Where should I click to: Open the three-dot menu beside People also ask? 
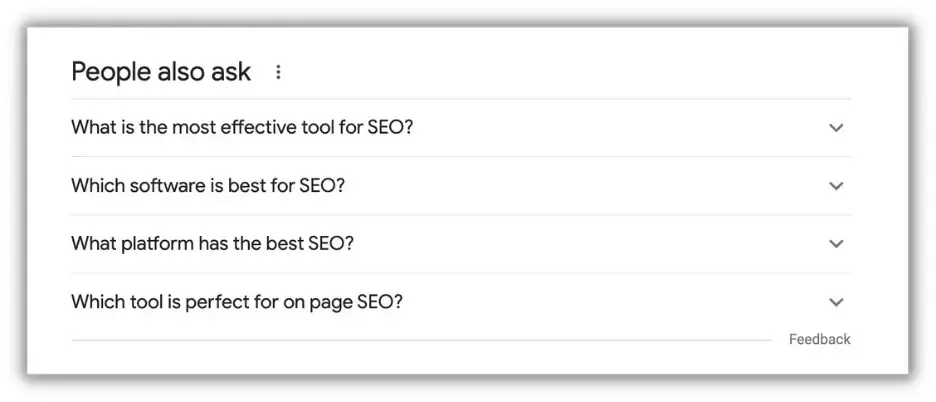[278, 72]
